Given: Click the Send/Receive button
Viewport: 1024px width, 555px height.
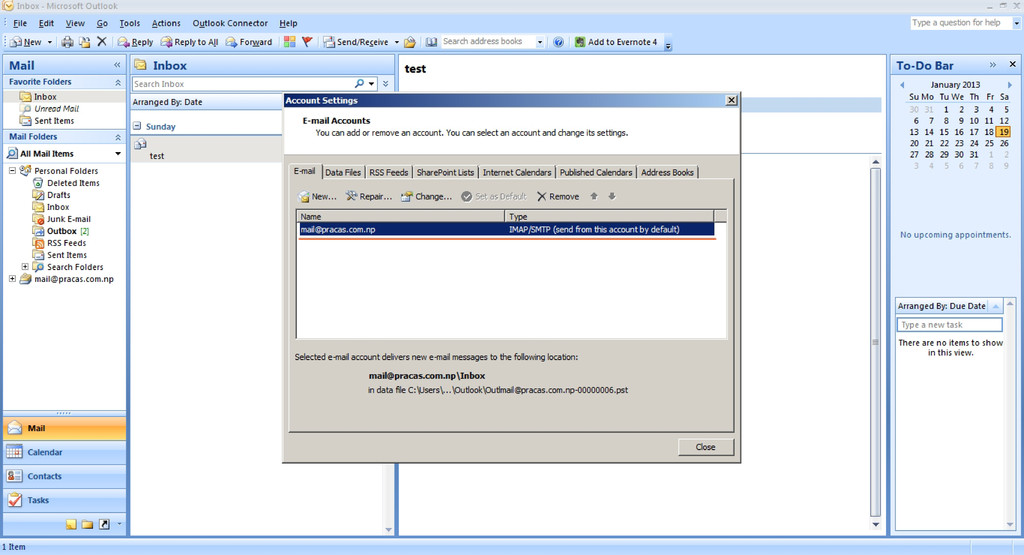Looking at the screenshot, I should pyautogui.click(x=357, y=42).
